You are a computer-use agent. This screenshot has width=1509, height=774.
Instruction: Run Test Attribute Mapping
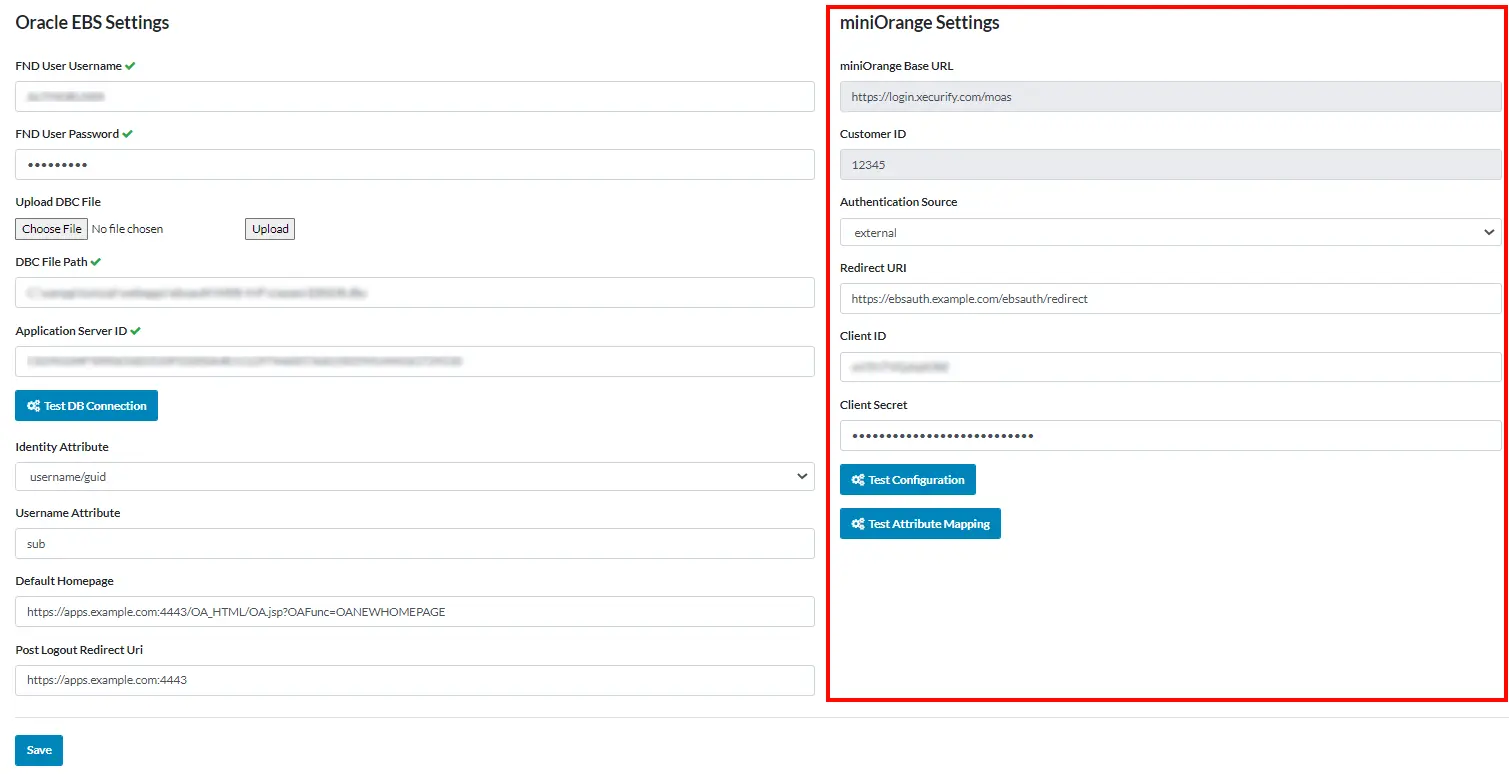[920, 523]
